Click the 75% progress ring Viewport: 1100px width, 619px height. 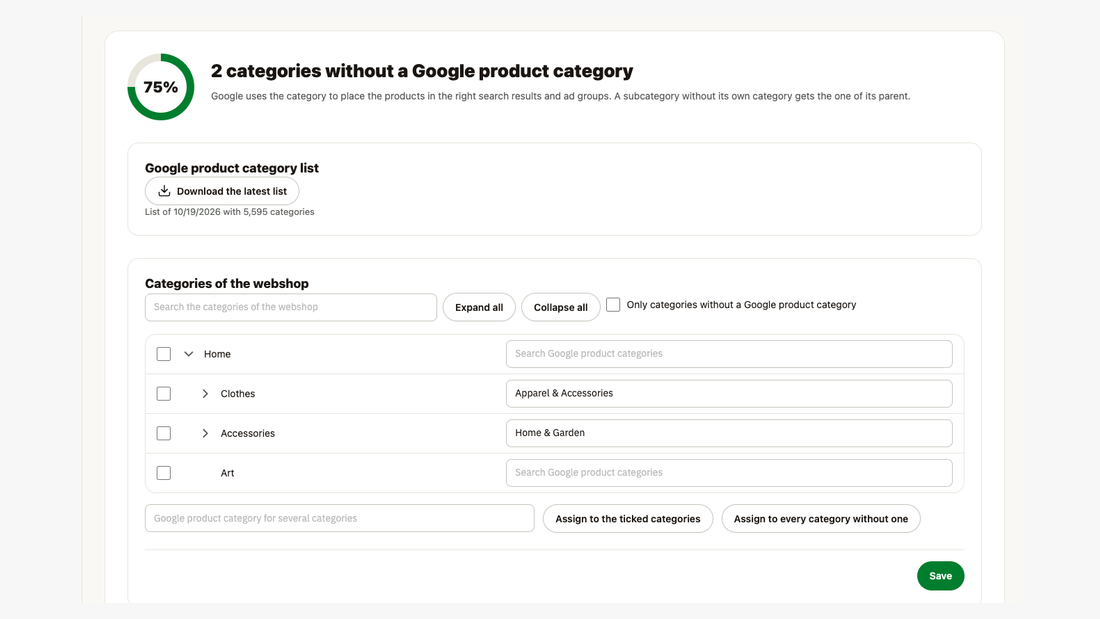point(161,87)
